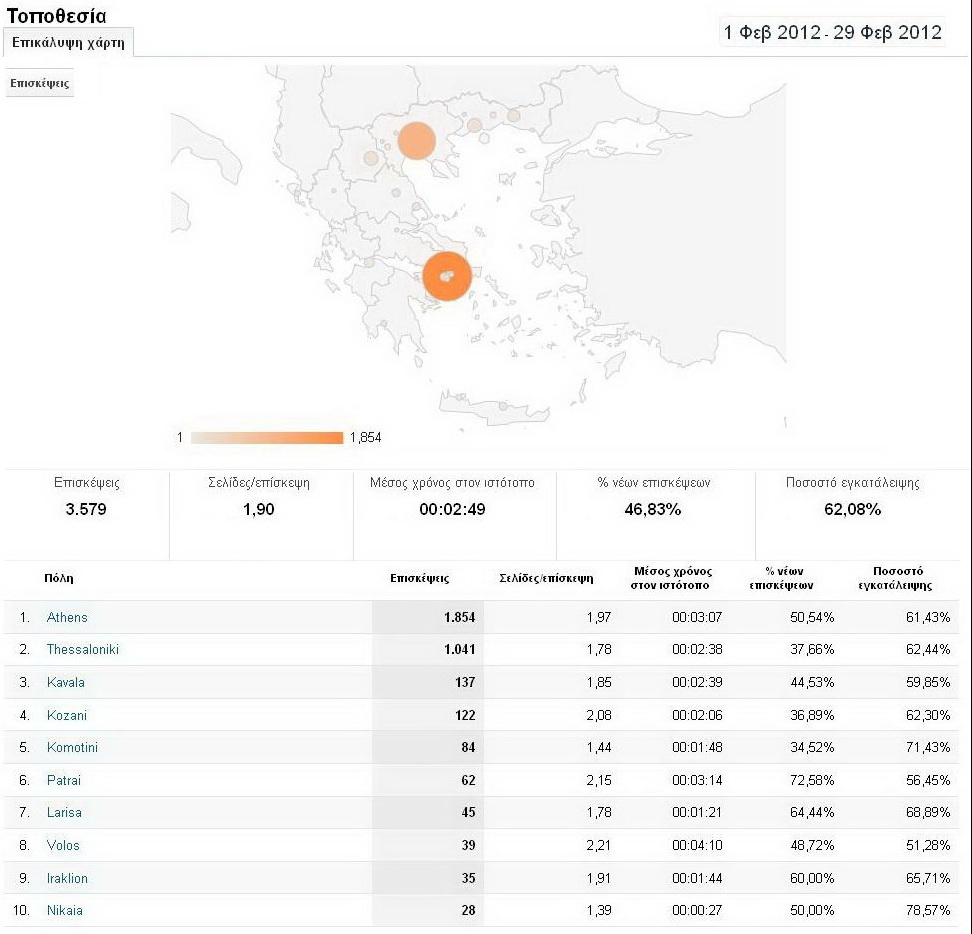Click Athens visits cell 1.854
The width and height of the screenshot is (972, 934).
(x=459, y=617)
